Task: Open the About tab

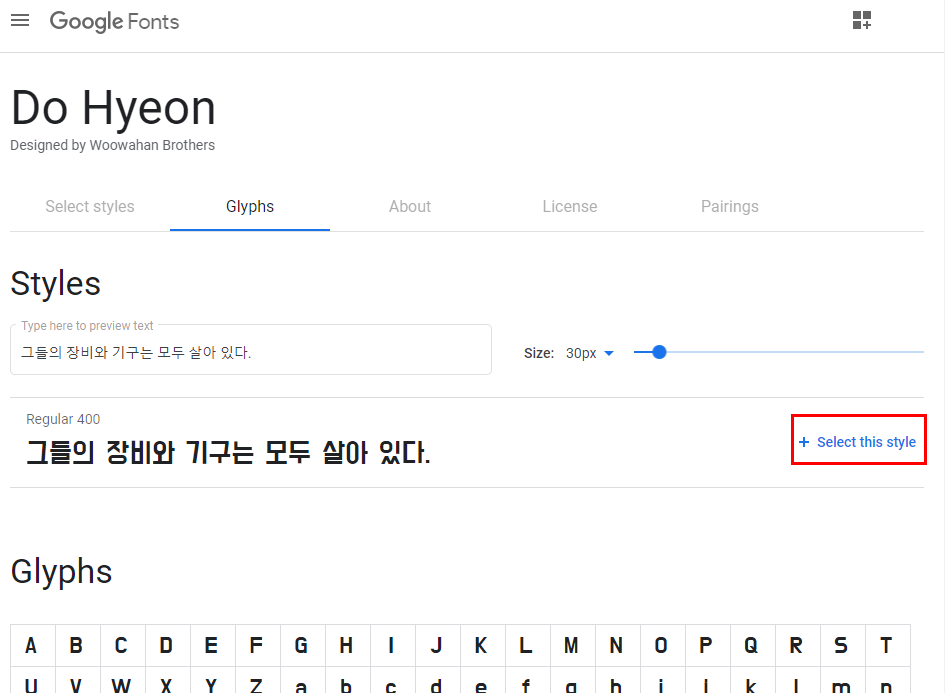Action: pyautogui.click(x=410, y=207)
